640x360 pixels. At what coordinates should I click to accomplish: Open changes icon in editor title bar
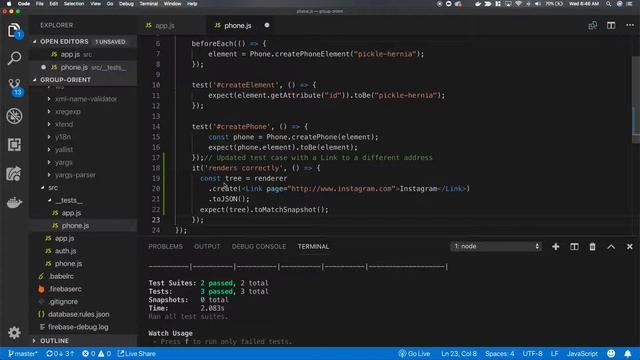click(592, 25)
